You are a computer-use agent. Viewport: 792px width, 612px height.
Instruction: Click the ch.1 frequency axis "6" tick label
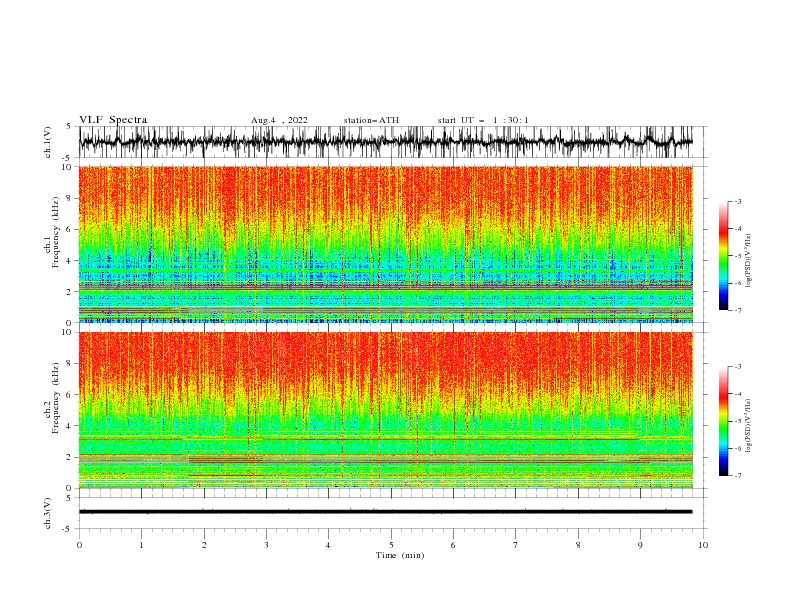[70, 229]
